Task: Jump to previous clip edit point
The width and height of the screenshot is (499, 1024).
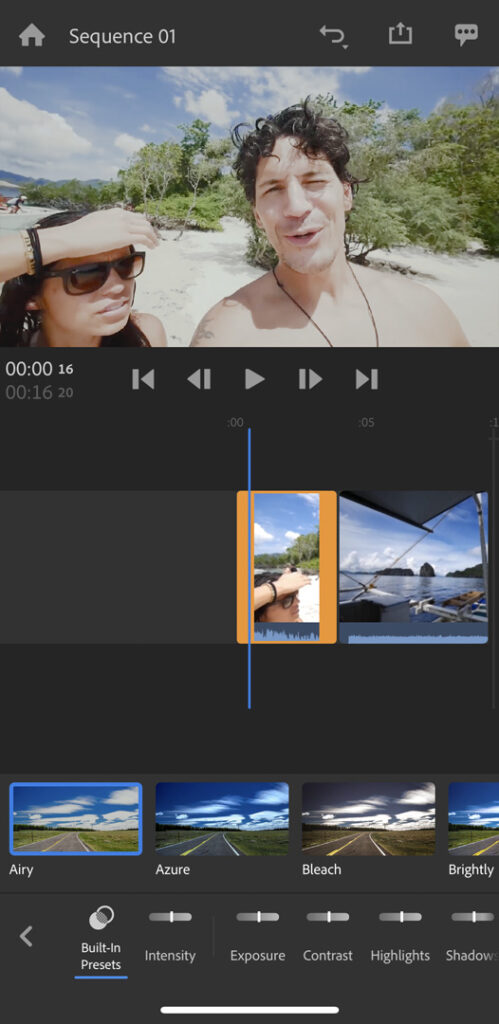Action: [143, 379]
